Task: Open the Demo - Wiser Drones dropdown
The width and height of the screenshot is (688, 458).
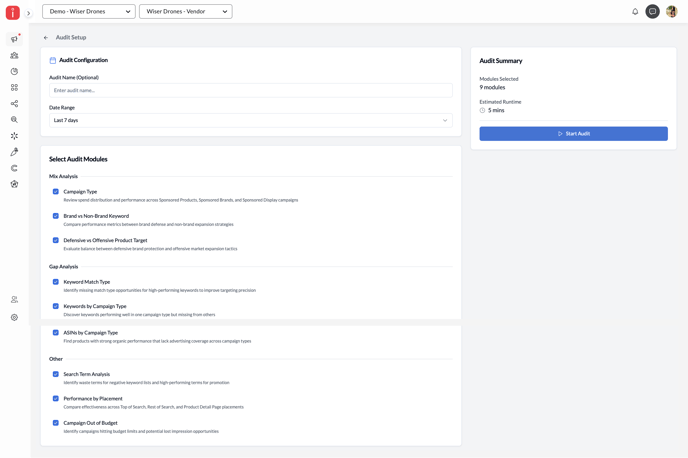Action: point(89,12)
